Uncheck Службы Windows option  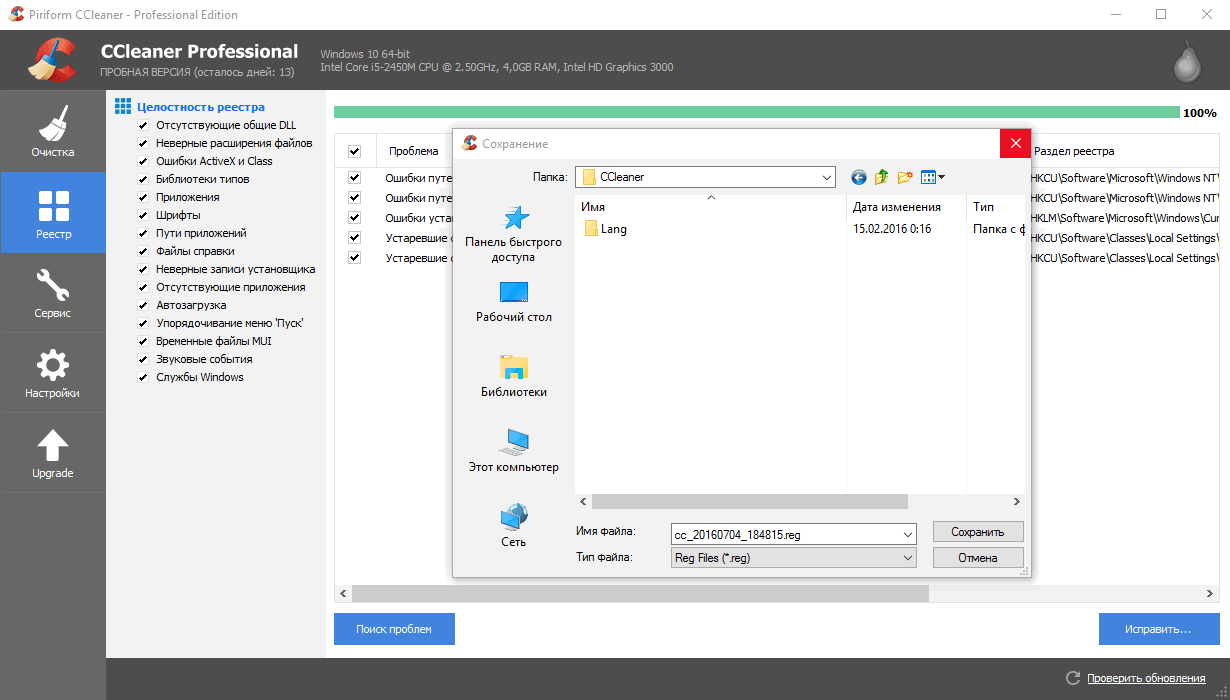[x=143, y=377]
